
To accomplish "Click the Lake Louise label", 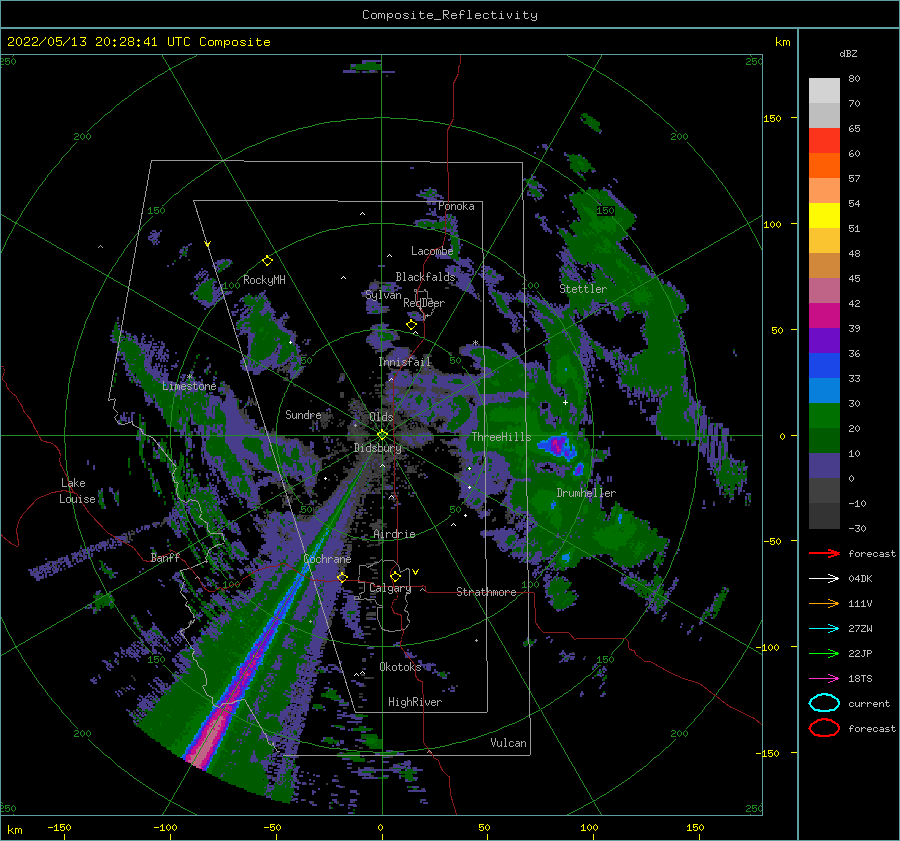I will [77, 491].
